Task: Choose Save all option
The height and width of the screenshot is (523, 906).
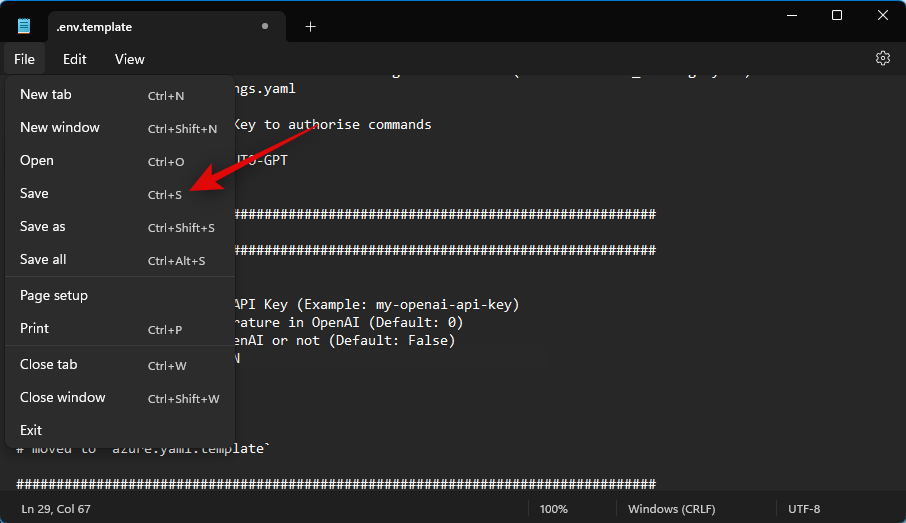Action: (120, 259)
